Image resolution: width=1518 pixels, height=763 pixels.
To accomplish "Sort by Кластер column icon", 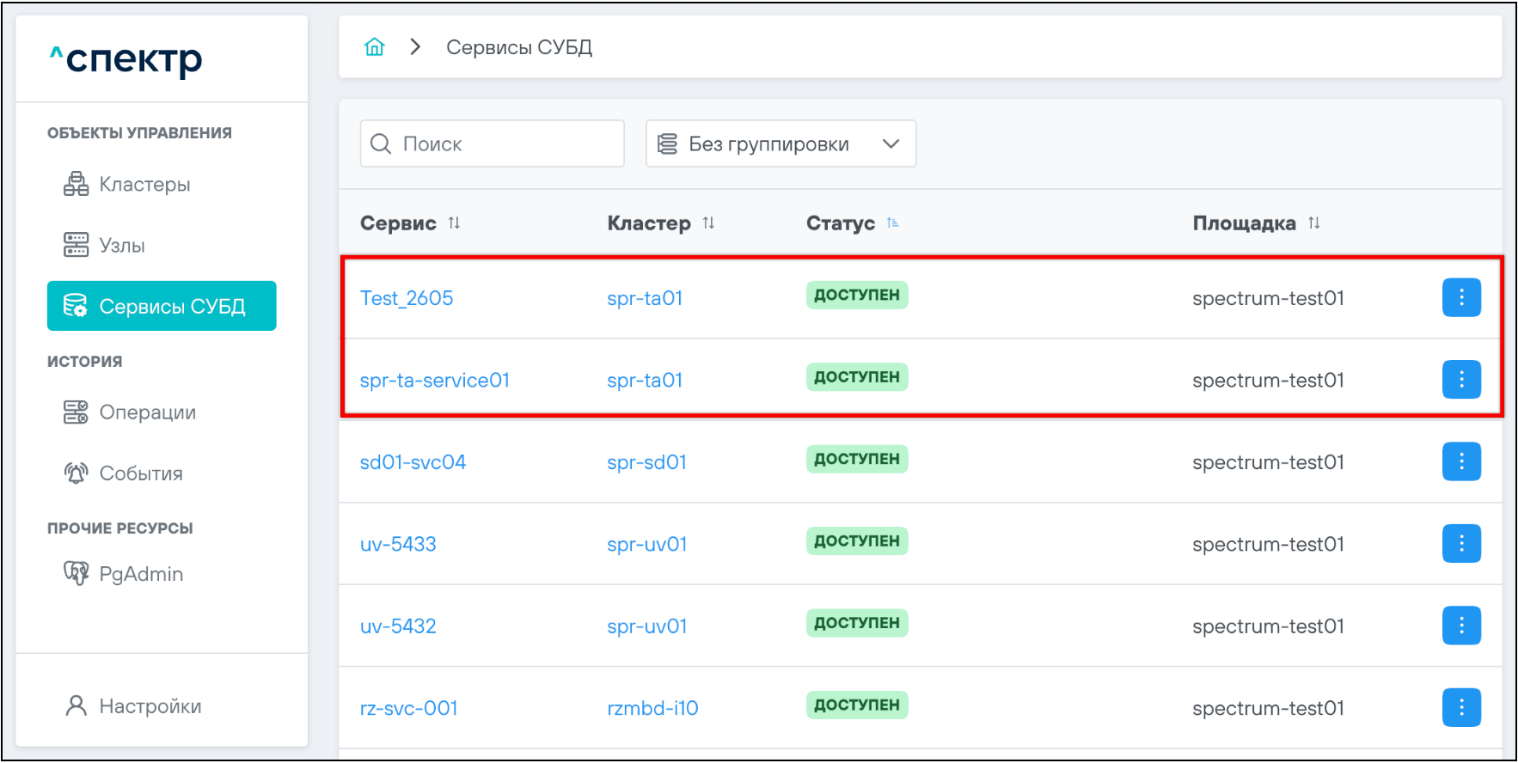I will [x=708, y=223].
